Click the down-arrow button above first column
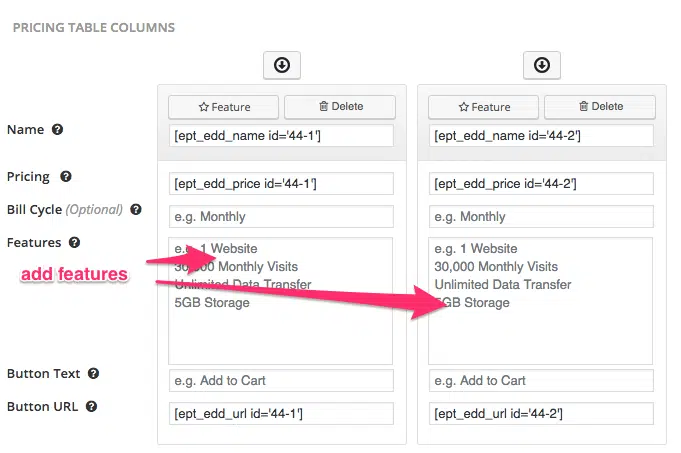The height and width of the screenshot is (453, 681). tap(282, 65)
